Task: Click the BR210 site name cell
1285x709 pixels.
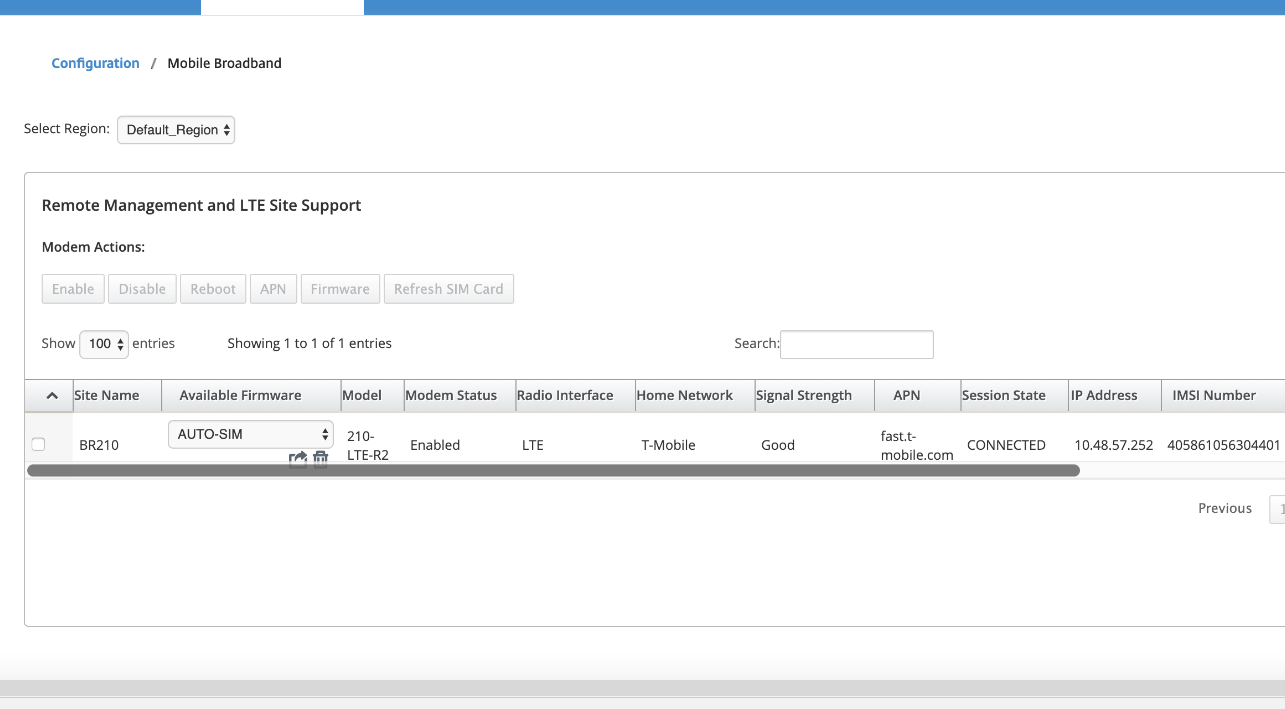Action: pos(99,445)
